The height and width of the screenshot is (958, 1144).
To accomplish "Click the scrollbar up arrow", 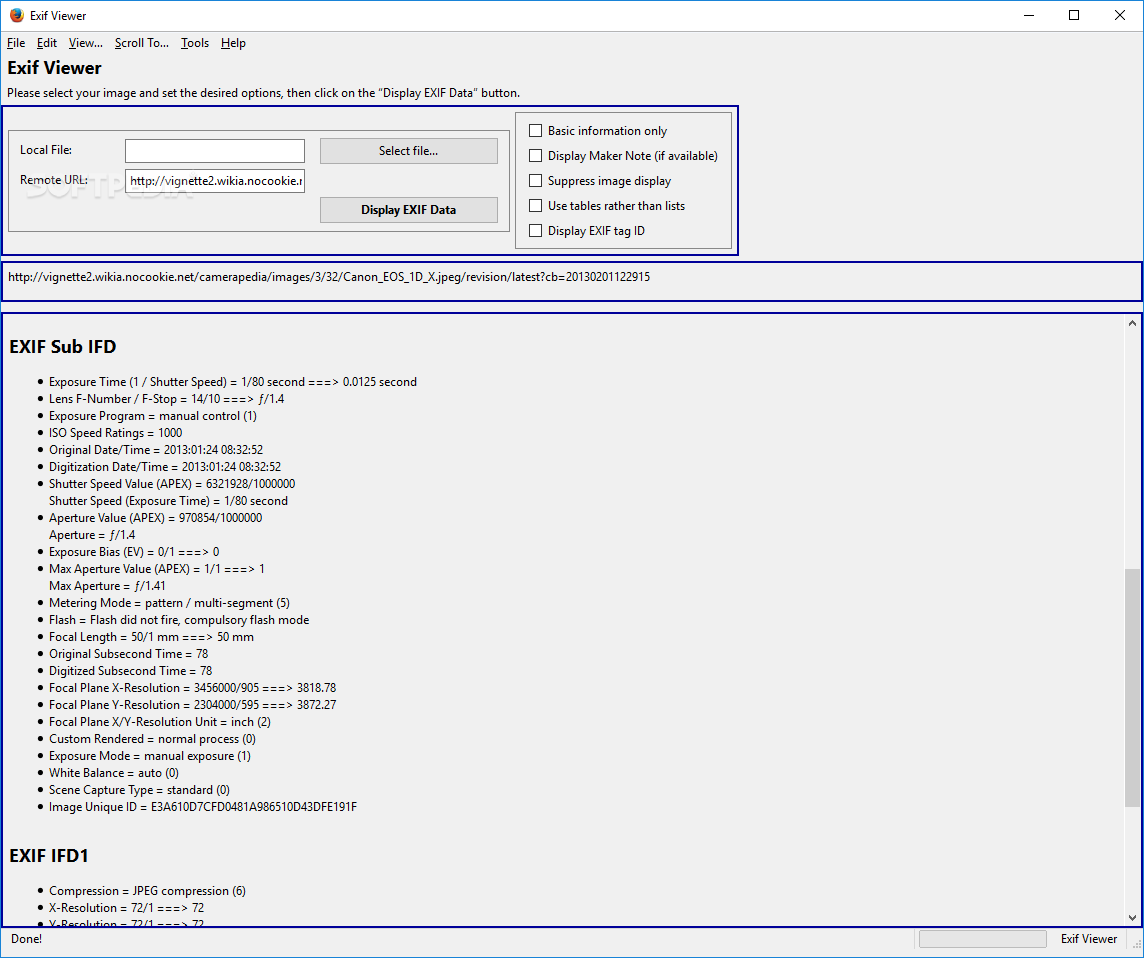I will (1132, 323).
